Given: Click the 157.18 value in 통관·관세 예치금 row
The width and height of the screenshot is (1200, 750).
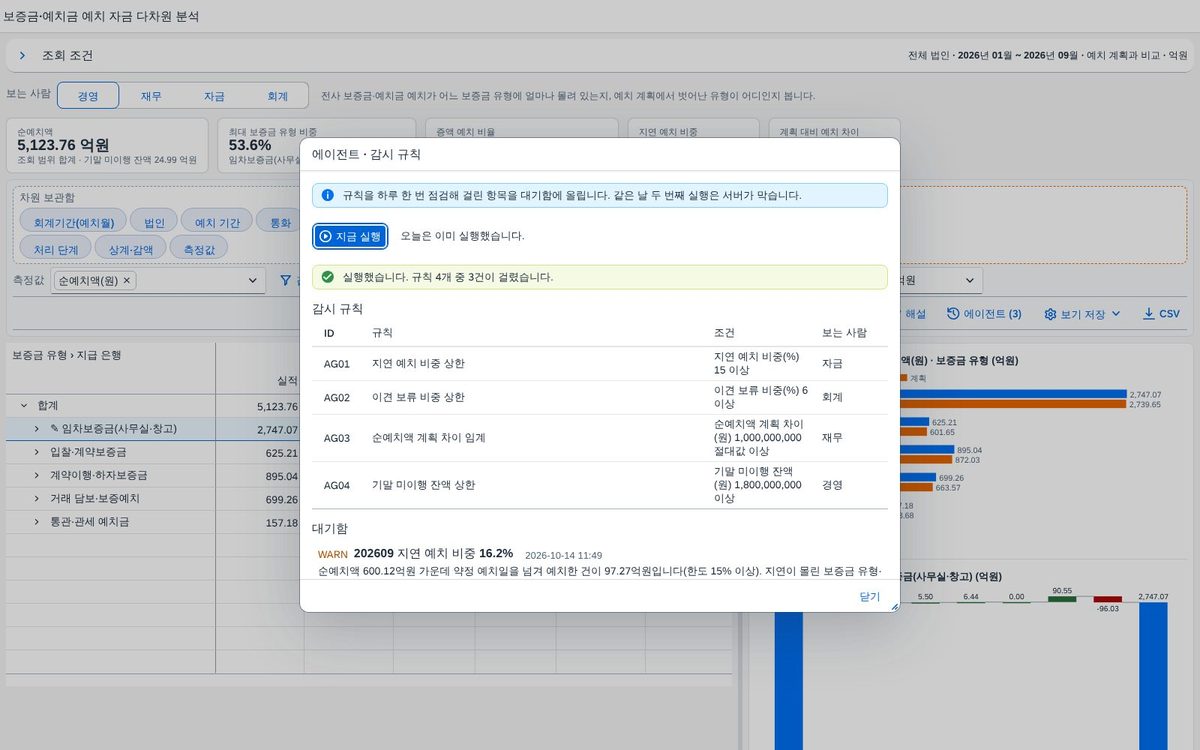Looking at the screenshot, I should tap(283, 522).
